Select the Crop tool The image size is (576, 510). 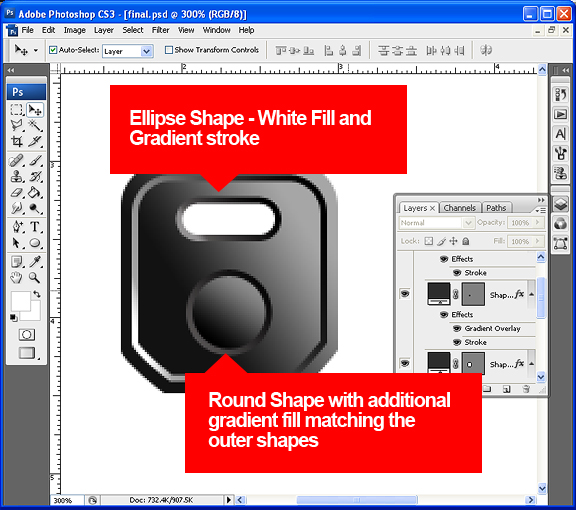[x=17, y=141]
